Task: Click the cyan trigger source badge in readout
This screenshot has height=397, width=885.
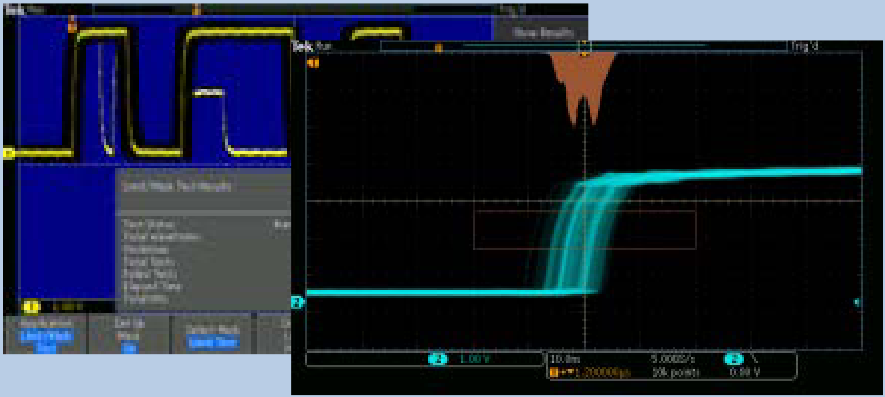Action: (734, 359)
